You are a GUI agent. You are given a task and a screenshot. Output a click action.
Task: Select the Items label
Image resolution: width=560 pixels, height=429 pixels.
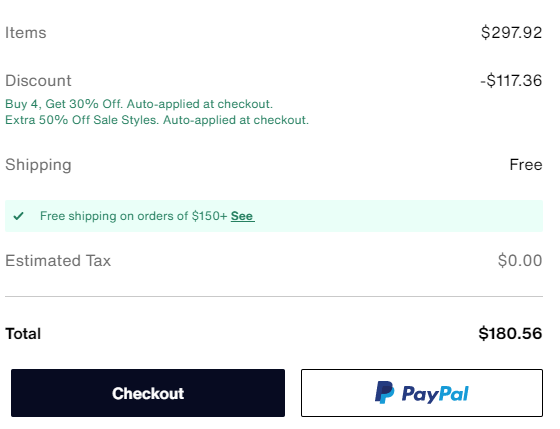(26, 33)
